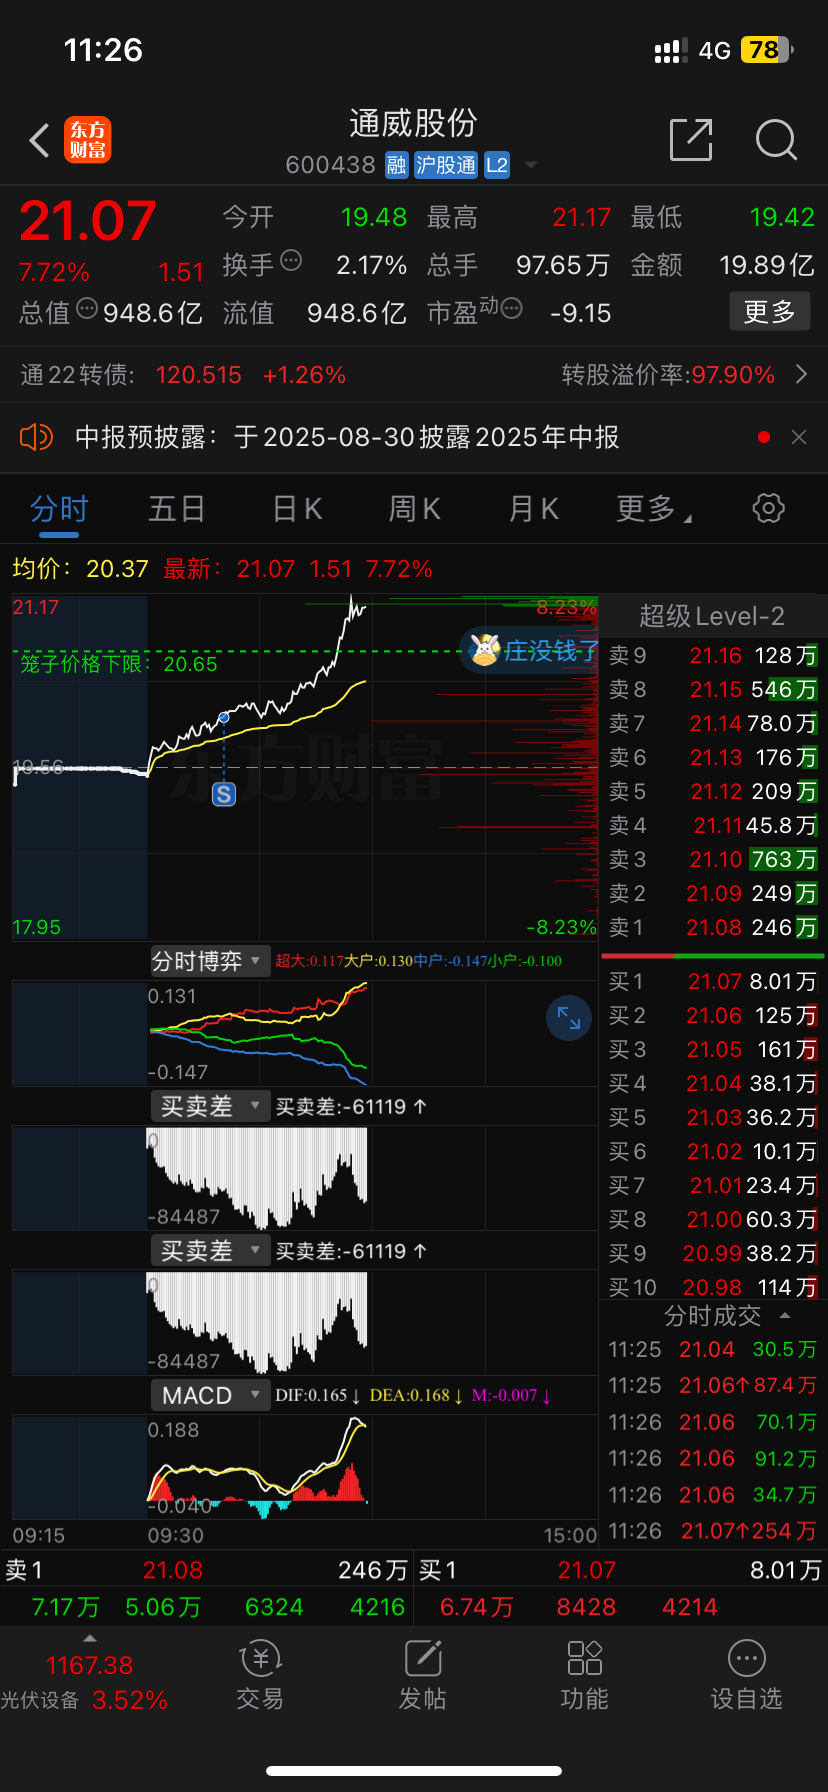828x1792 pixels.
Task: Tap the 市盈 info smiley icon
Action: [511, 308]
